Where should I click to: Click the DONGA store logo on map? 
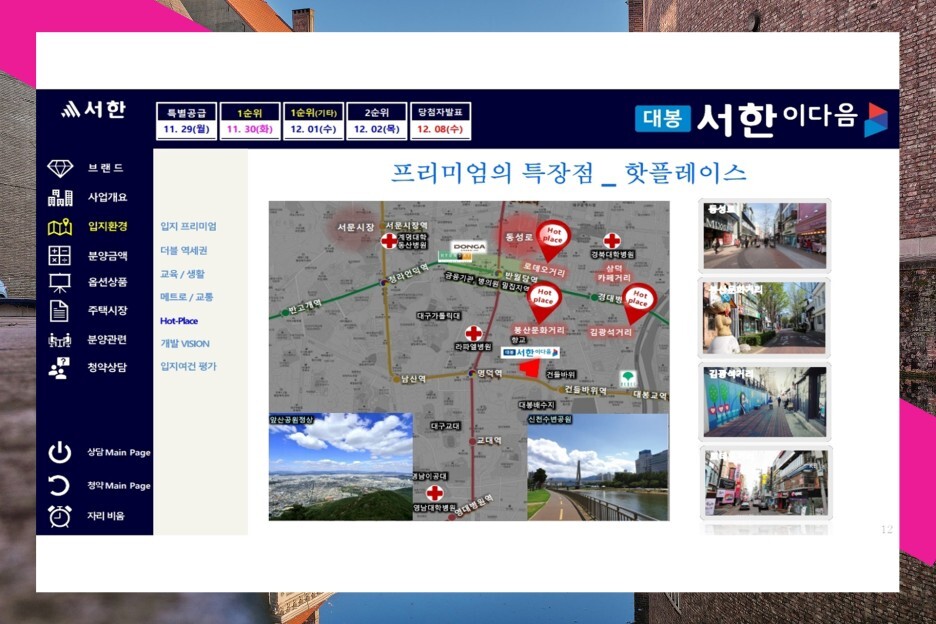coord(469,247)
